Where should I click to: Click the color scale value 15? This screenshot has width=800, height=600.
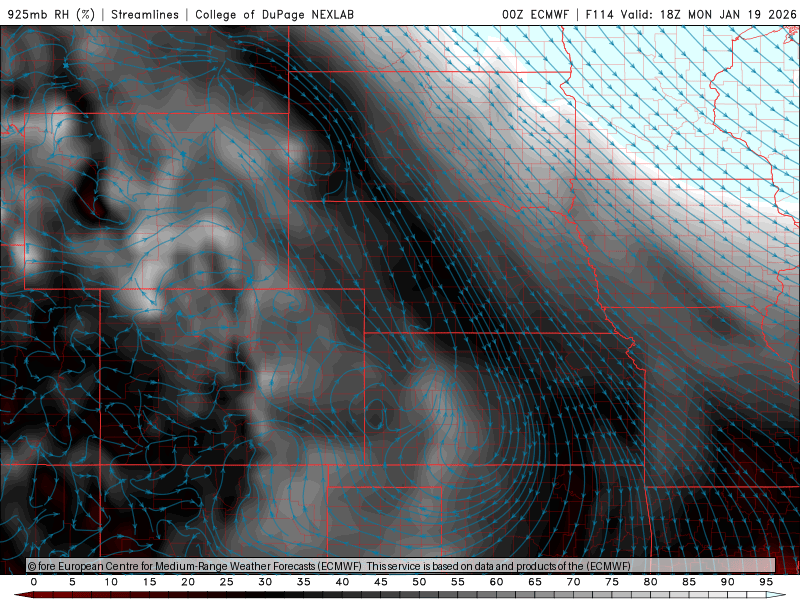point(149,582)
